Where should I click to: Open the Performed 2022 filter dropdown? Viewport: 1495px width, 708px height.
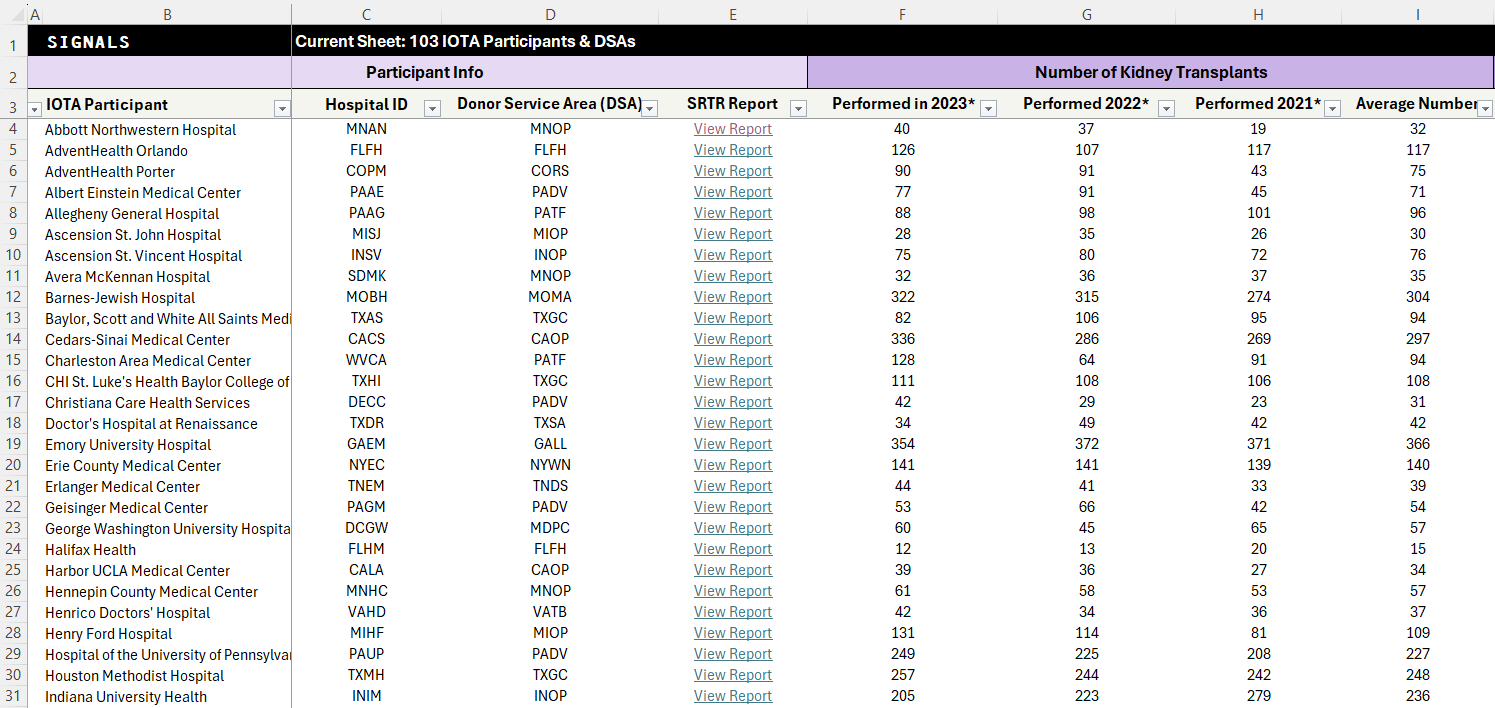[1166, 108]
